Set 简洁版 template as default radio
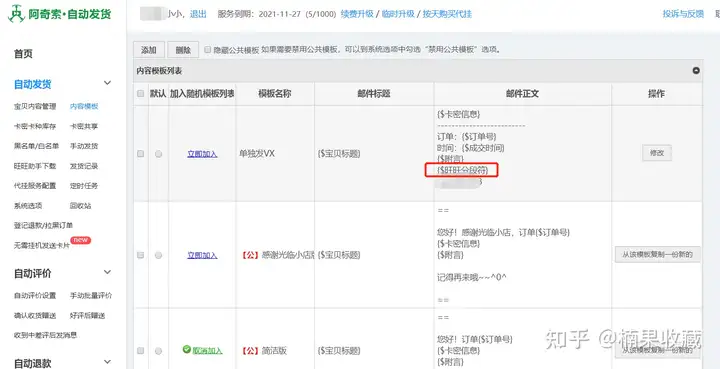The image size is (720, 369). pyautogui.click(x=158, y=351)
